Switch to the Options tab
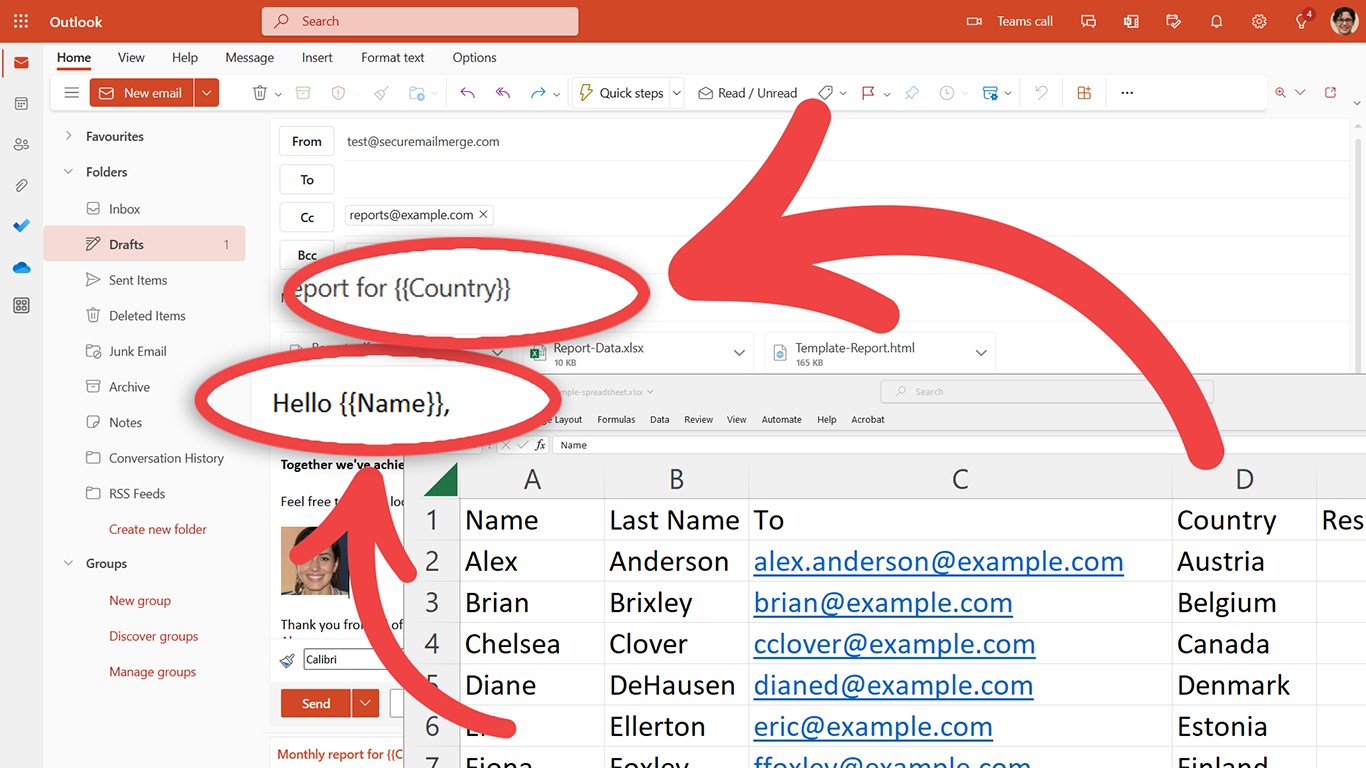The width and height of the screenshot is (1366, 768). (474, 58)
